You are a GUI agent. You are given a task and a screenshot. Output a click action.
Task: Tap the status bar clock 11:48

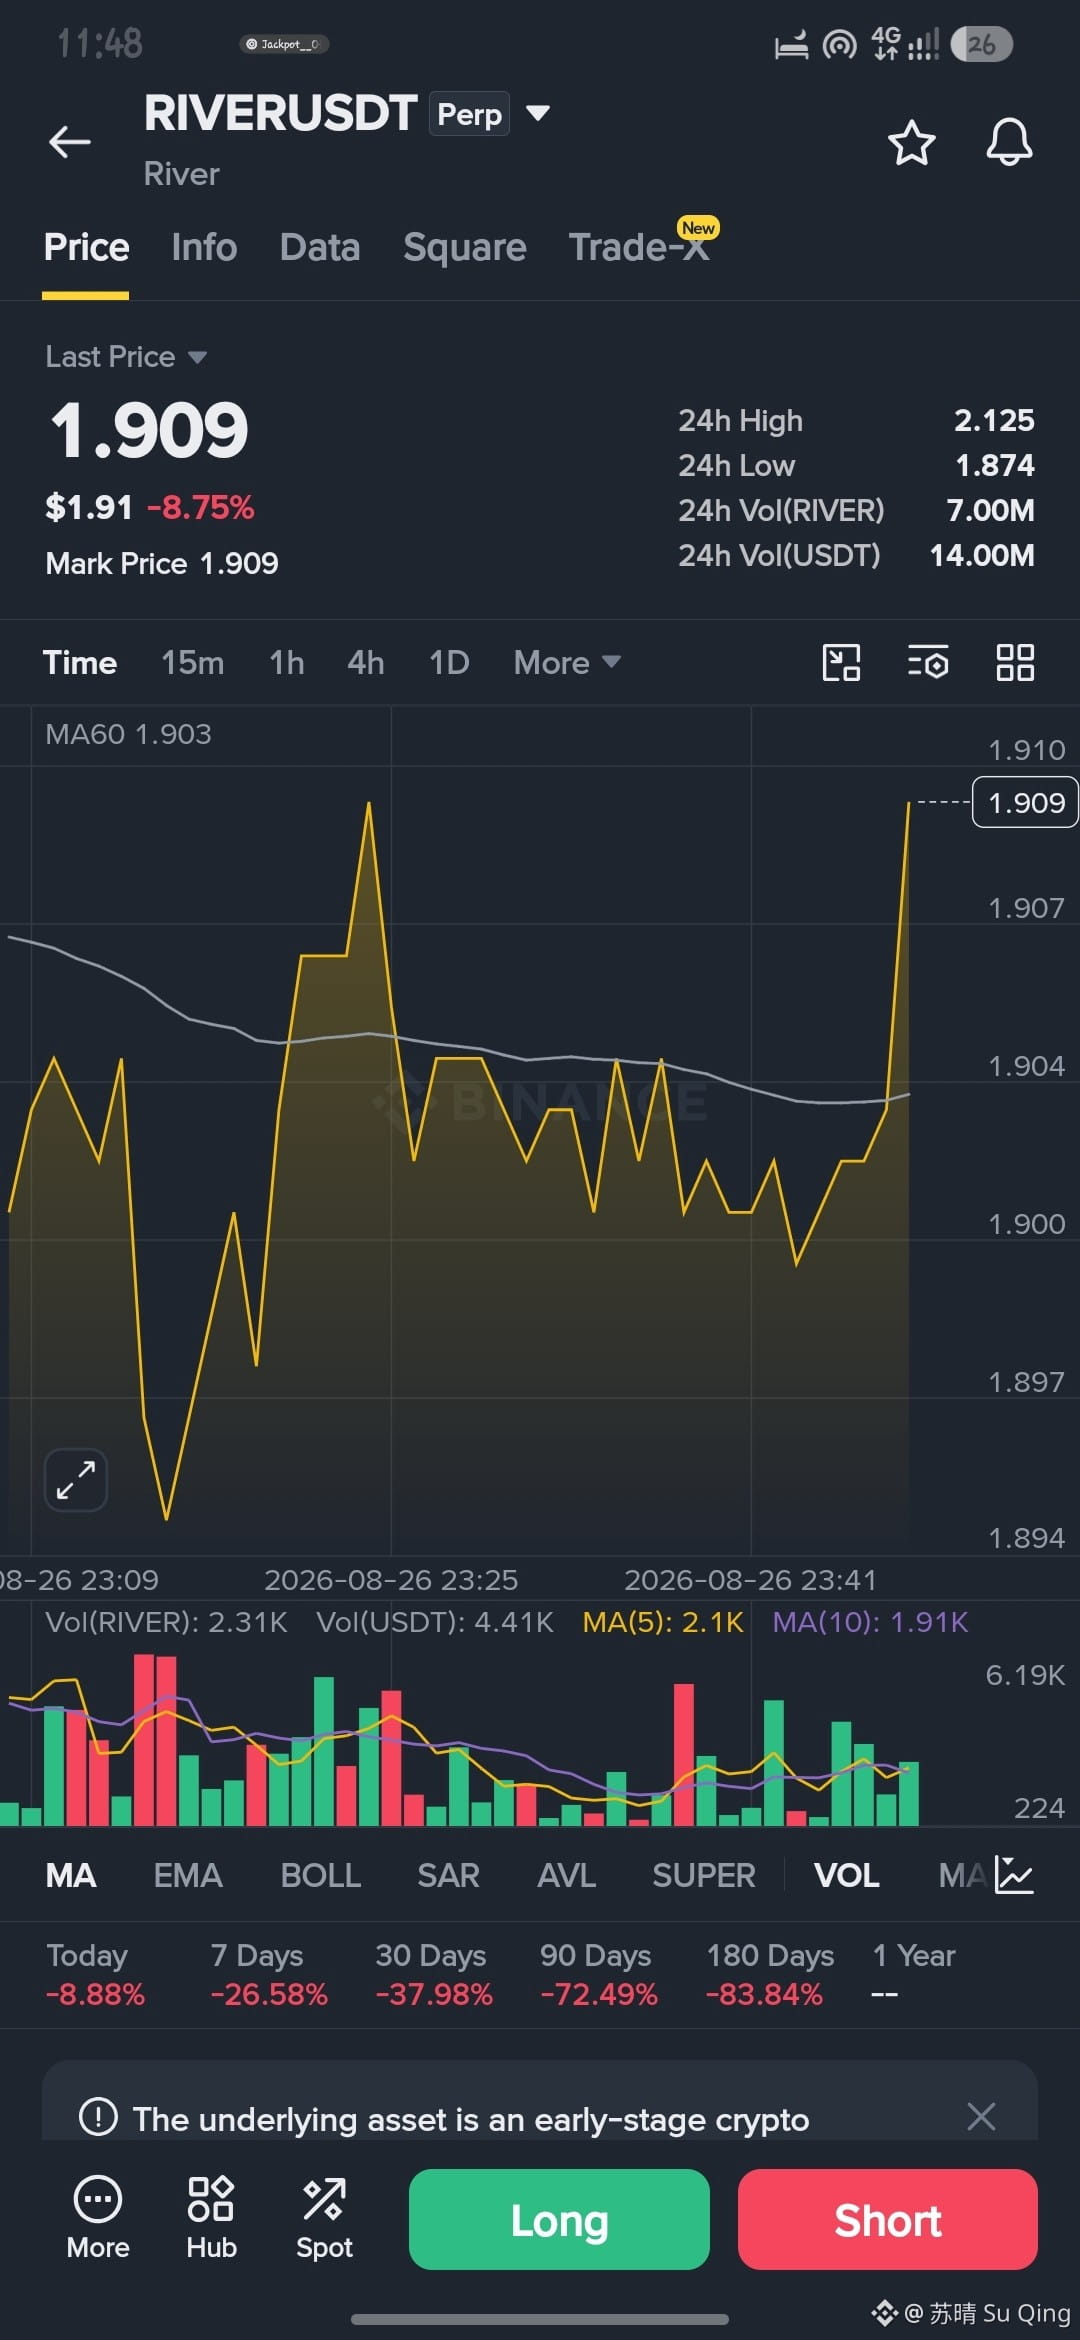tap(99, 43)
